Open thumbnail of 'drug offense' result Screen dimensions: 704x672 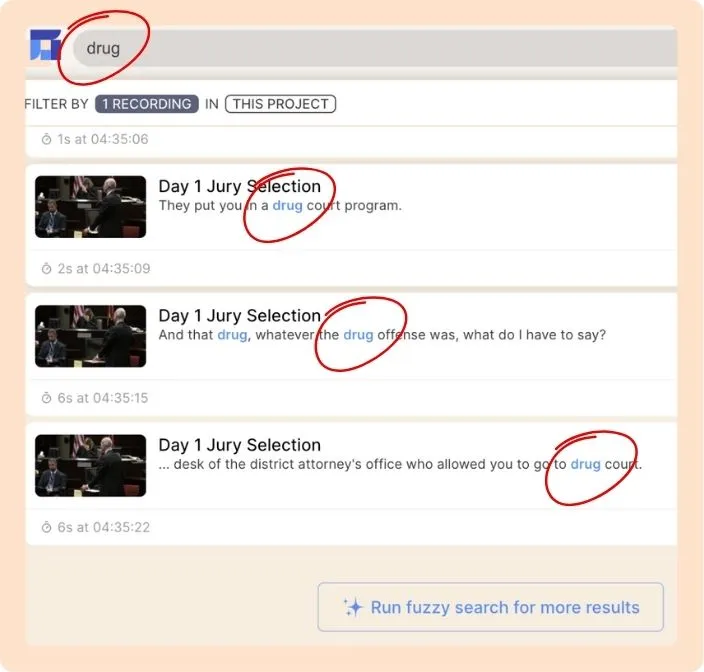click(x=91, y=336)
